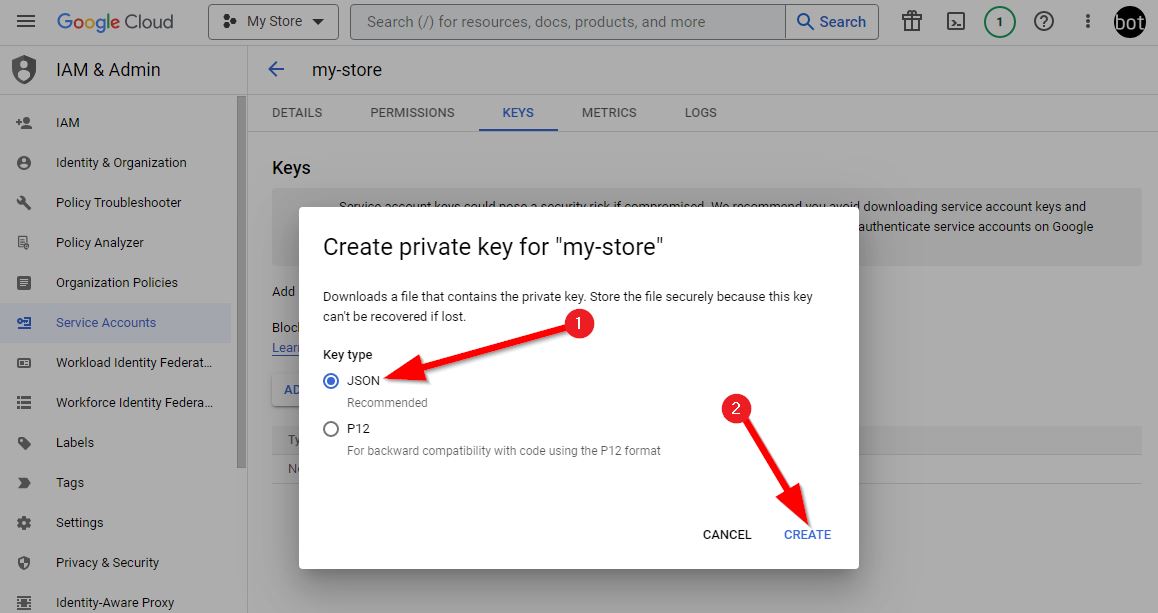Select the JSON key type
This screenshot has height=613, width=1158.
(331, 381)
